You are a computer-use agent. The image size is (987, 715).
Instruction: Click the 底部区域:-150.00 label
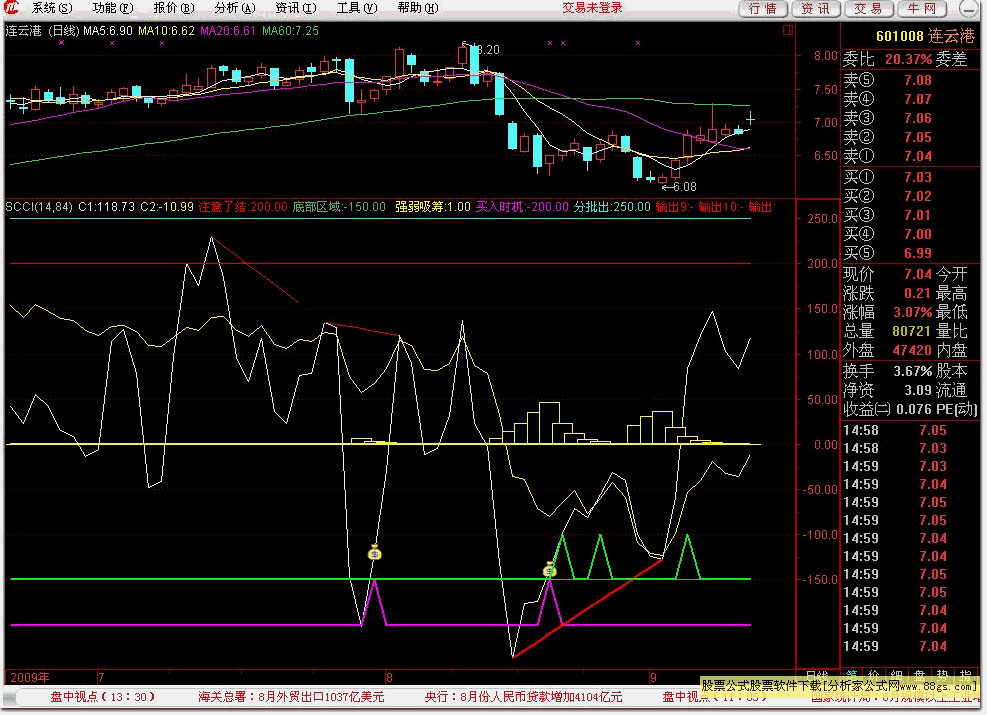coord(339,206)
